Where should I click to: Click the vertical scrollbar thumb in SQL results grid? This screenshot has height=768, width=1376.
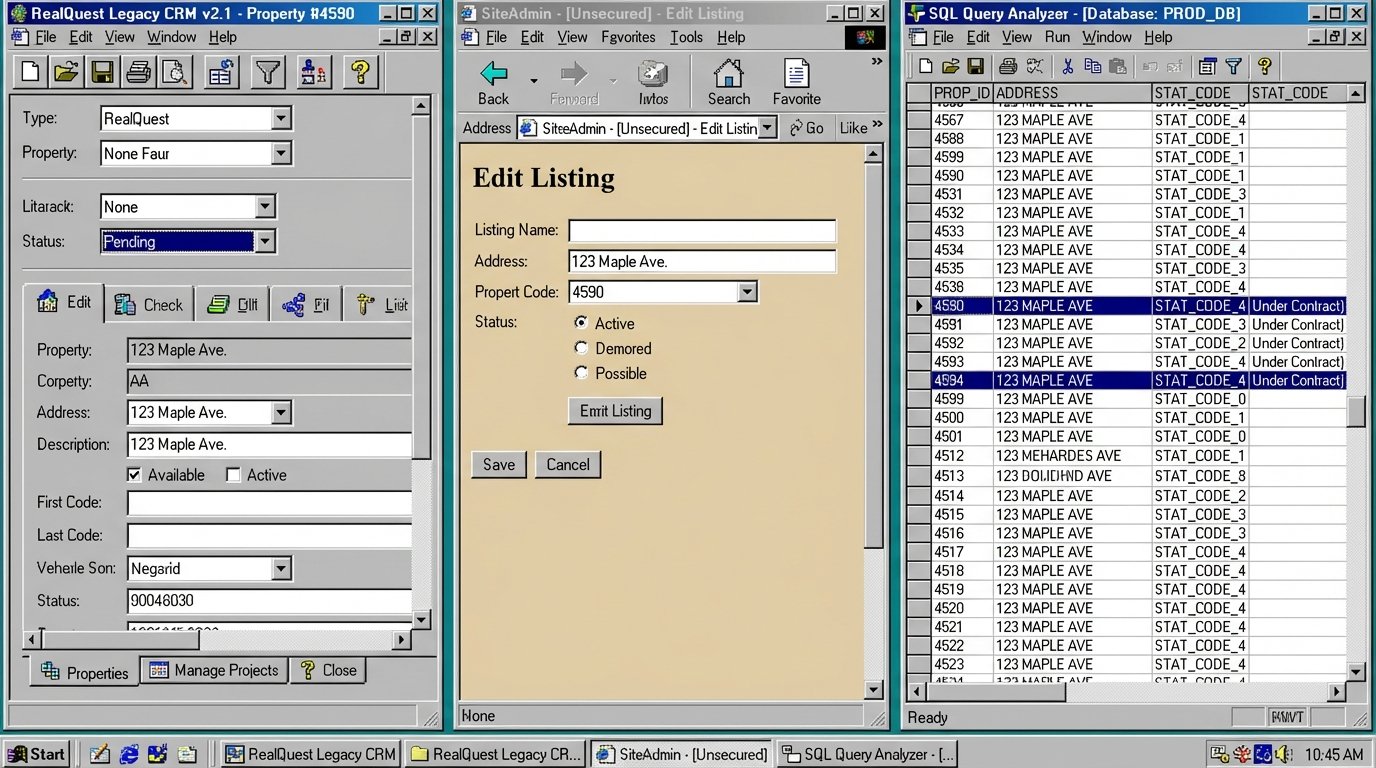point(1356,410)
